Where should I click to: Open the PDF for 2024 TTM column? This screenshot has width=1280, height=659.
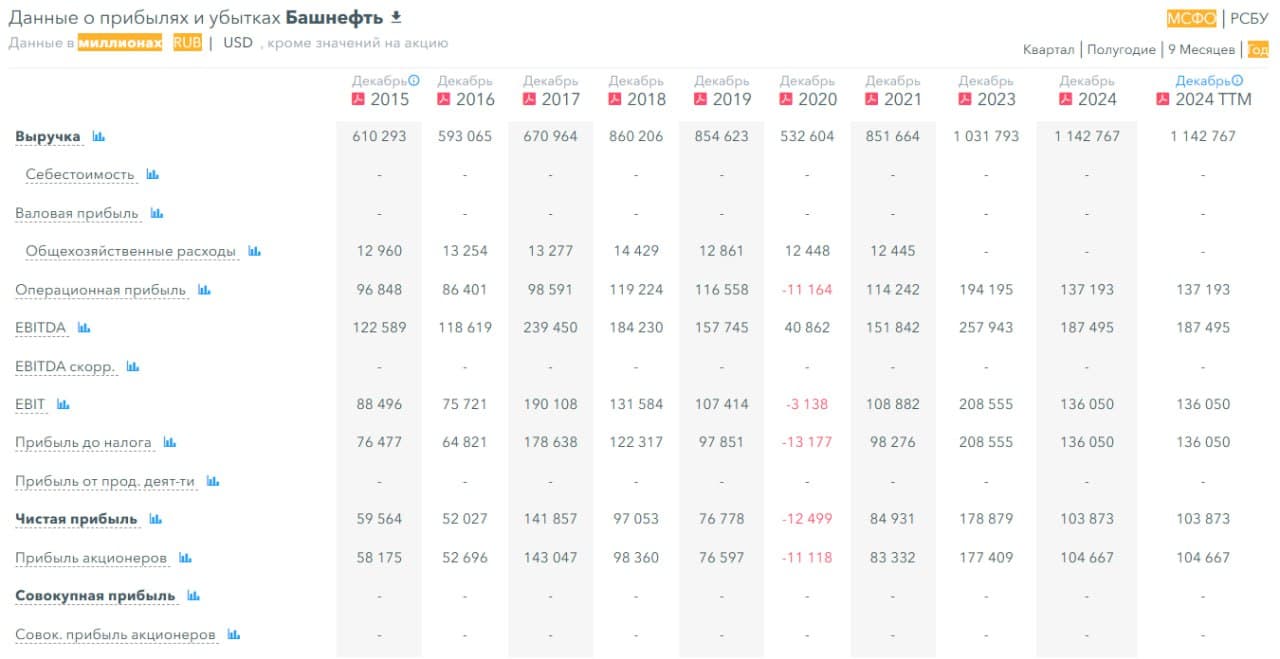pyautogui.click(x=1163, y=98)
